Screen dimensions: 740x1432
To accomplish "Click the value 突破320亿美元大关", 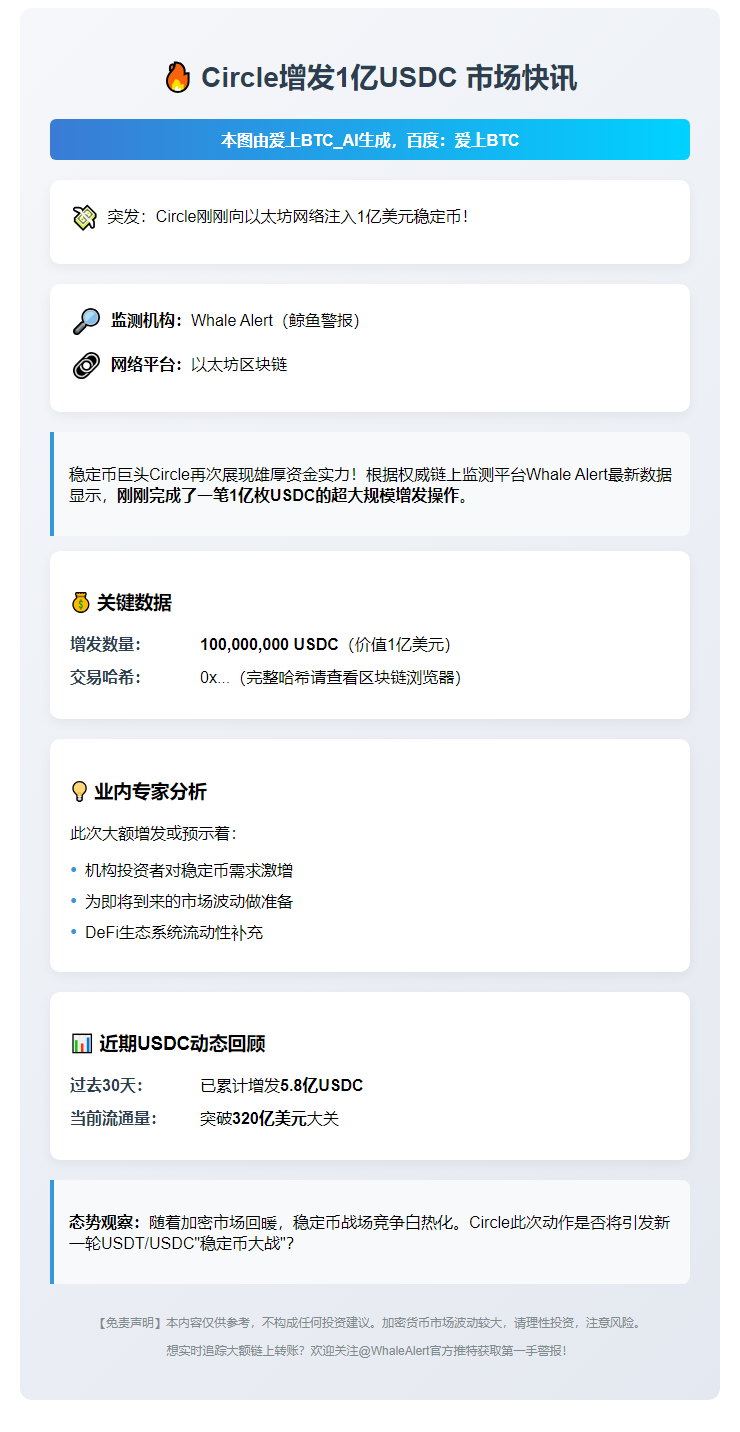I will pos(270,1119).
